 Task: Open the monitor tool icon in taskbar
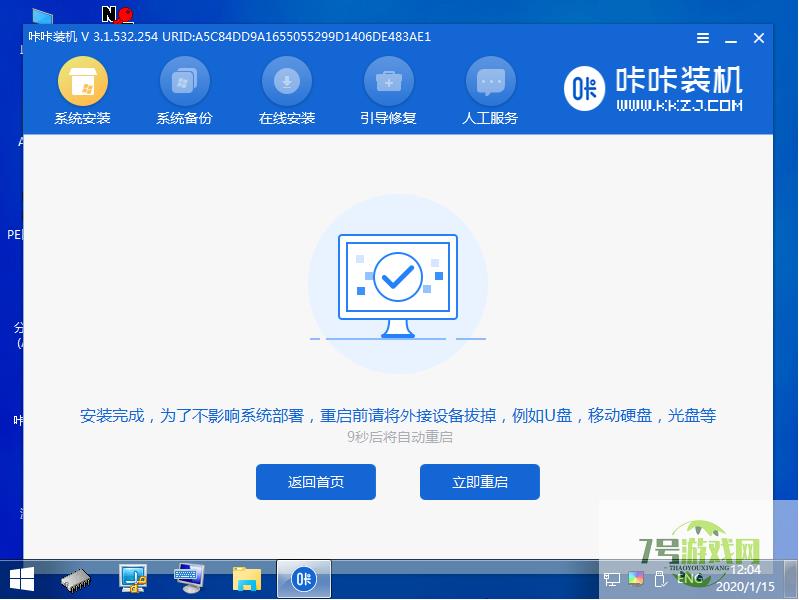tap(132, 579)
